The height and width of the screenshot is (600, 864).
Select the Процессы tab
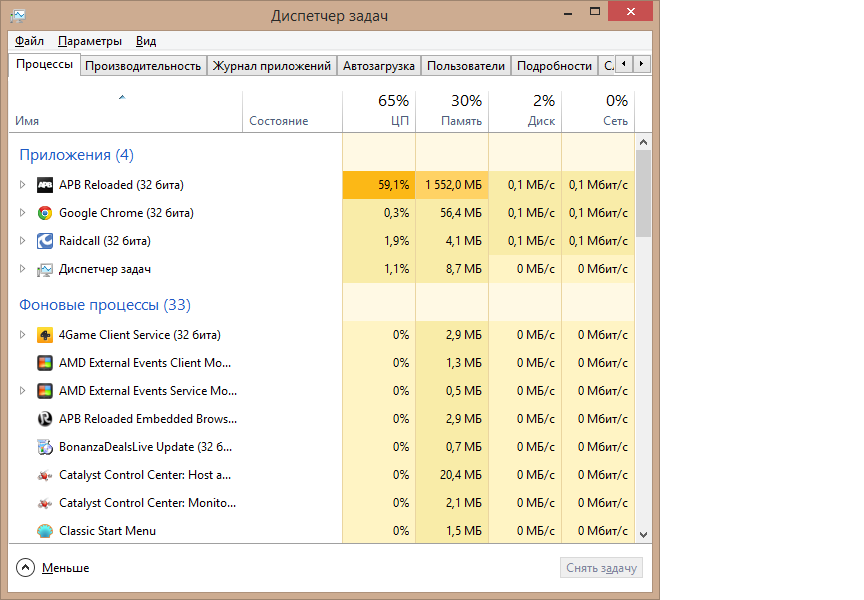[45, 64]
